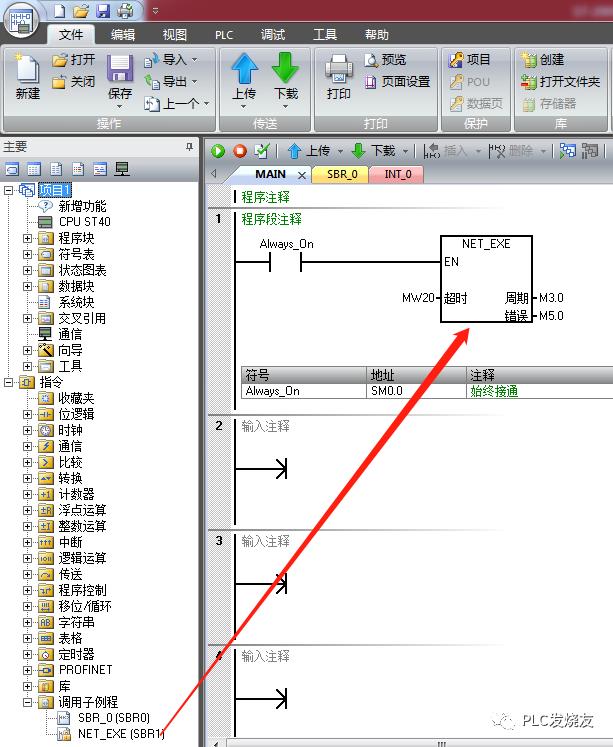Open the Import (导入) dropdown
Viewport: 613px width, 747px height.
(x=173, y=60)
